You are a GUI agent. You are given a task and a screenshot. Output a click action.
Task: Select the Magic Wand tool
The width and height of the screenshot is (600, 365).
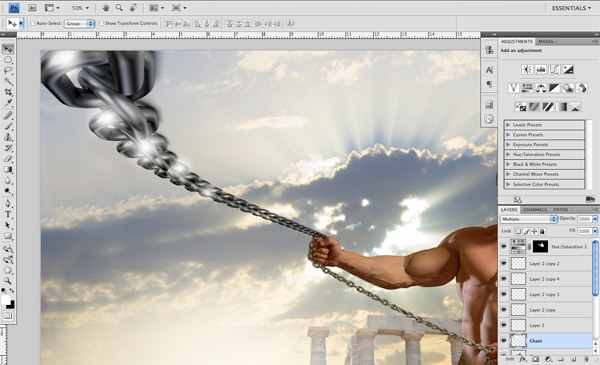(x=8, y=81)
